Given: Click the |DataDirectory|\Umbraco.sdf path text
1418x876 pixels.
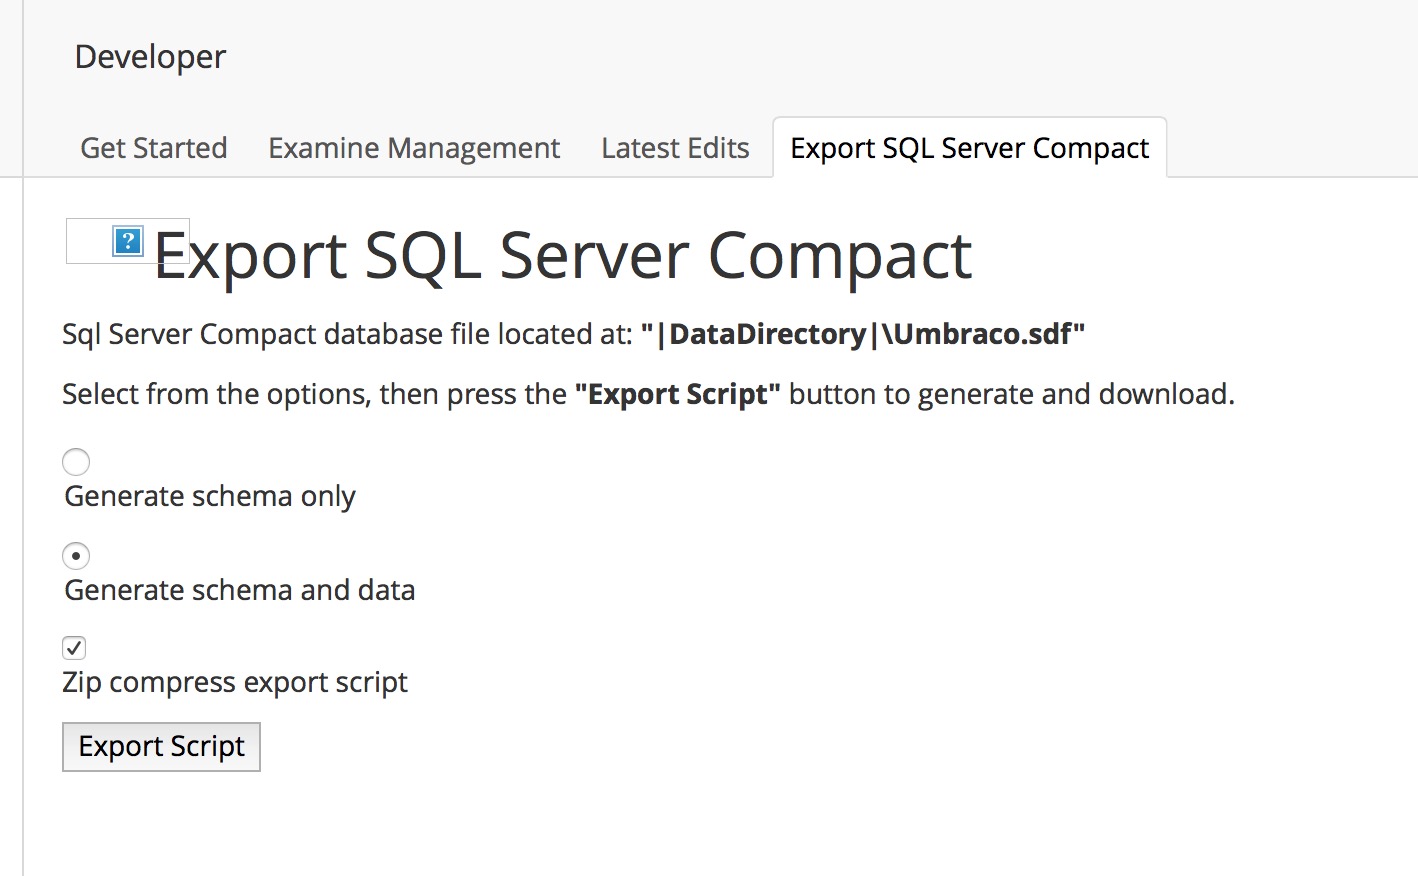Looking at the screenshot, I should tap(863, 334).
